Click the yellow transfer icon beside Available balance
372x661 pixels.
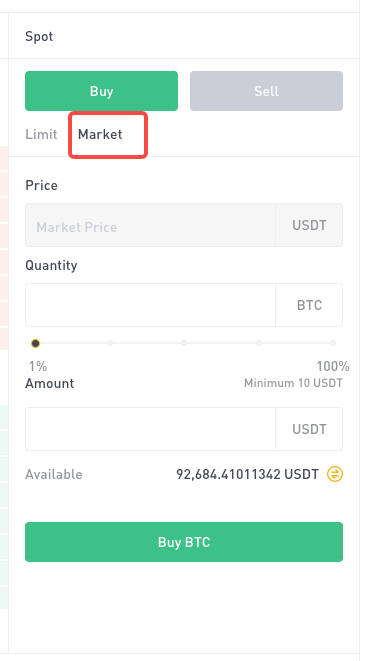click(x=335, y=474)
